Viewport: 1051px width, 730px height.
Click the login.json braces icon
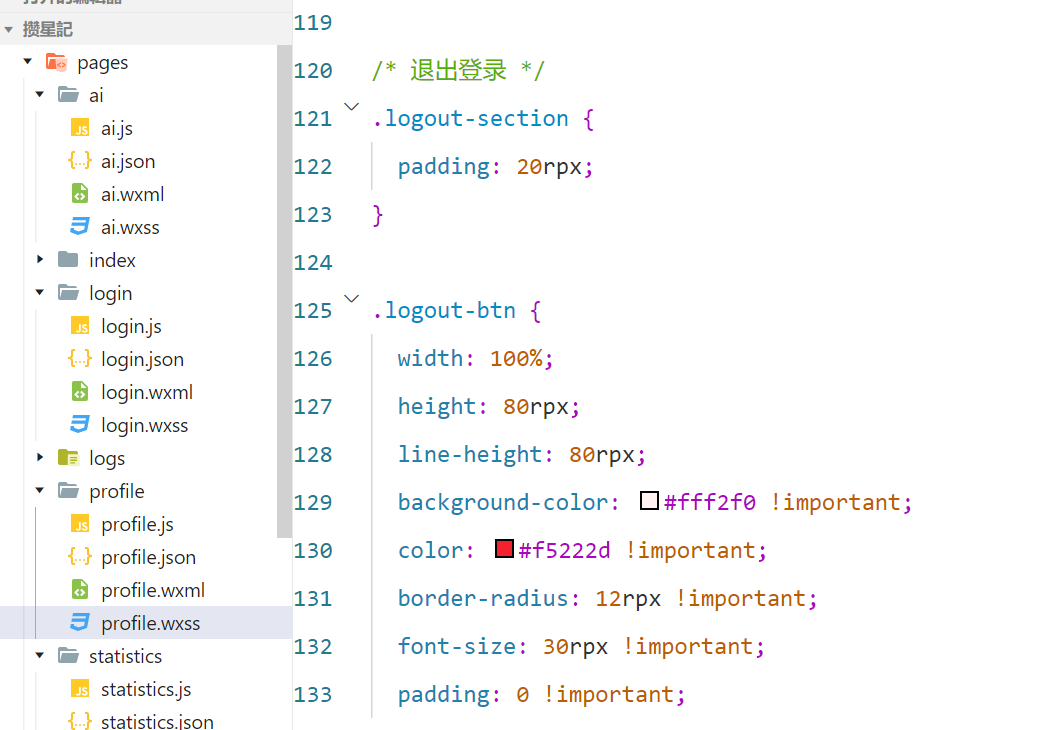click(x=80, y=359)
